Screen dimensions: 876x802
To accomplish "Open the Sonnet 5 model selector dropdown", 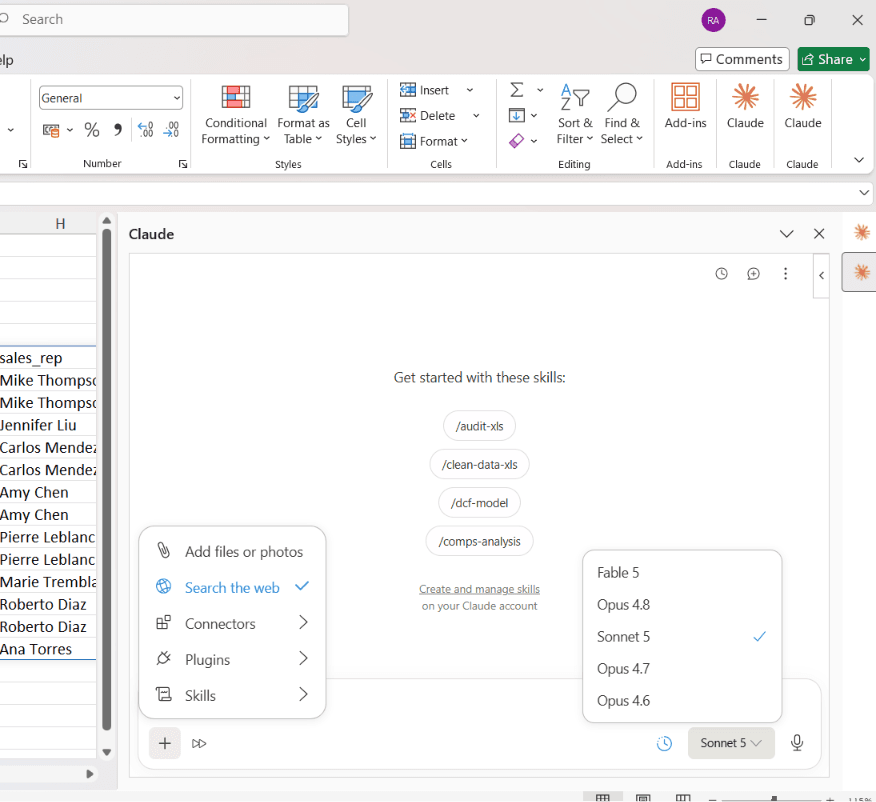I will [731, 743].
